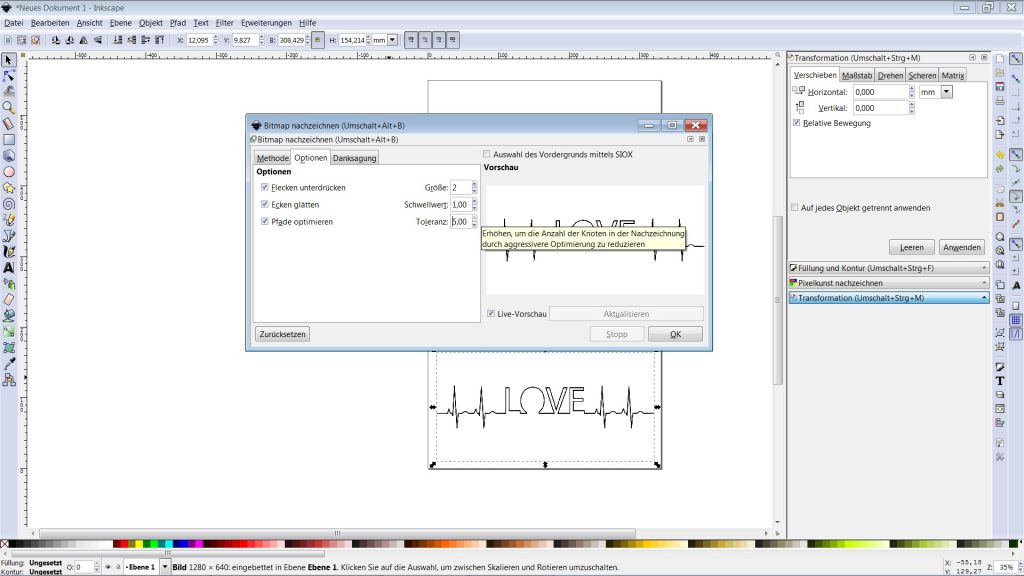Switch to the Methode tab
This screenshot has height=576, width=1024.
point(272,158)
